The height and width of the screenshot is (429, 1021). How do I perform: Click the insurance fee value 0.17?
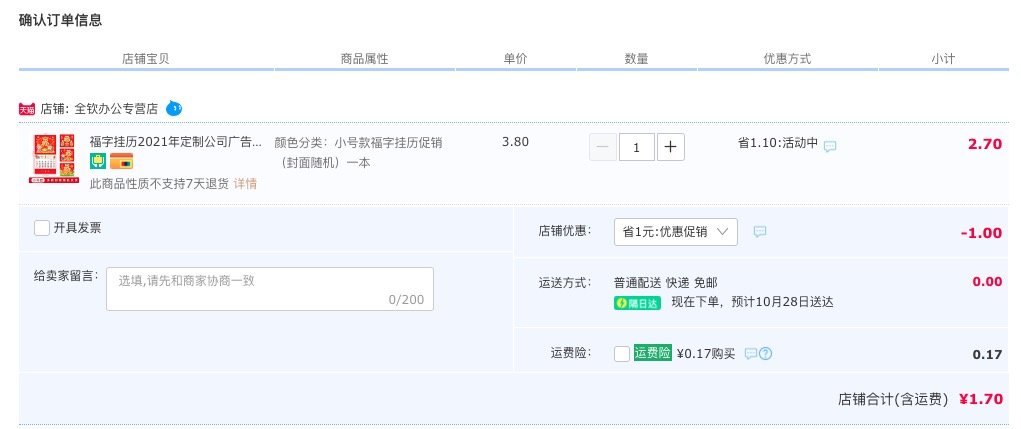pyautogui.click(x=987, y=355)
